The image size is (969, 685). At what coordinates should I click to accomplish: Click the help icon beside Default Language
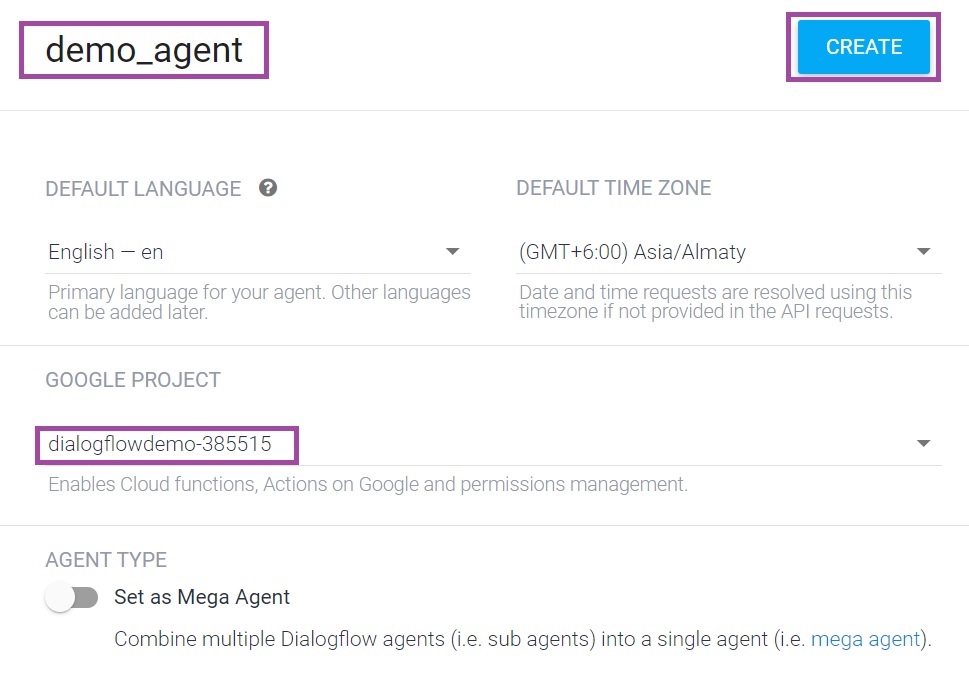267,187
